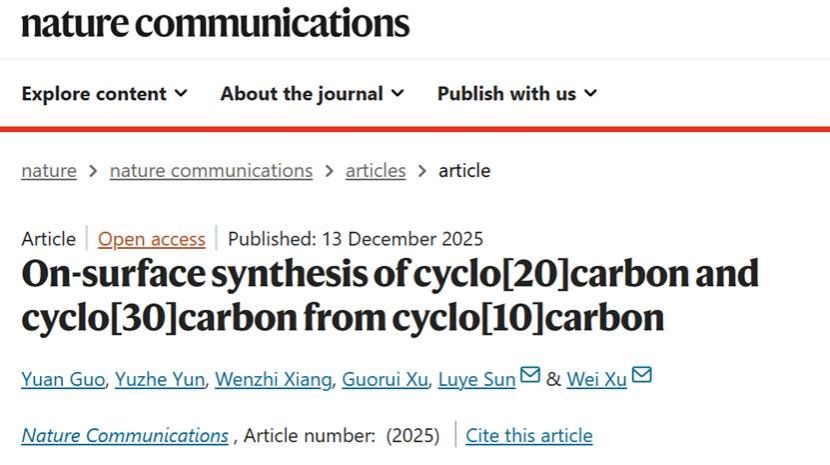Open nature communications breadcrumb link
The height and width of the screenshot is (465, 830).
(211, 170)
